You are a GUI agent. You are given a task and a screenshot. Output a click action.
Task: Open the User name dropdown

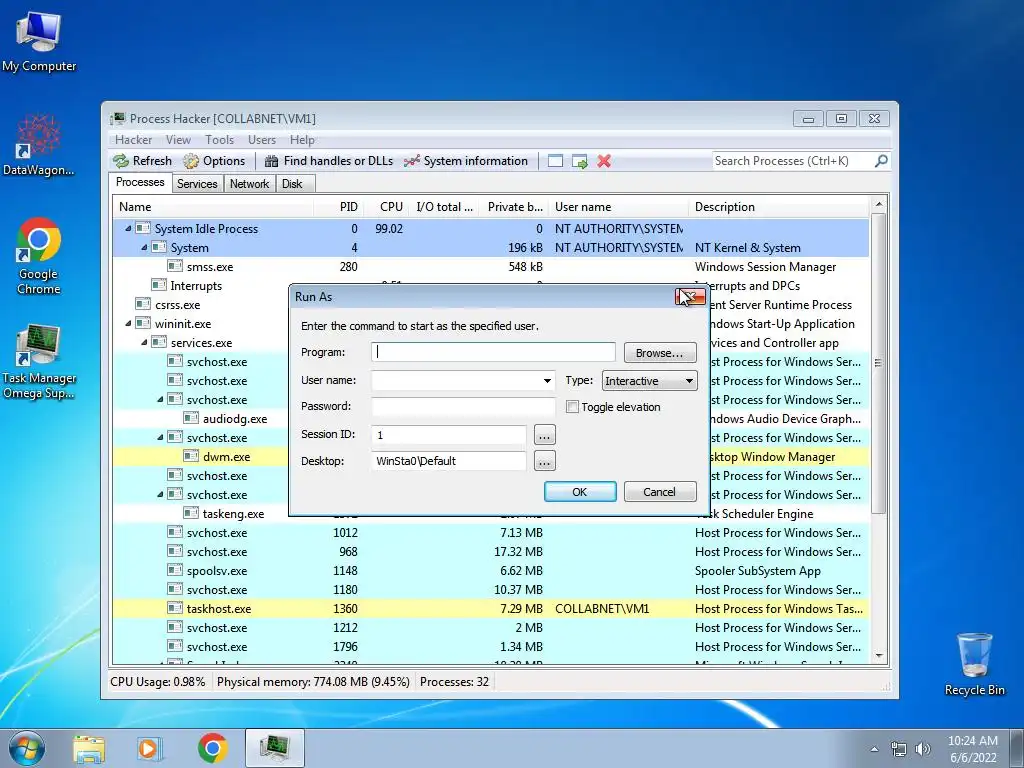[x=547, y=381]
